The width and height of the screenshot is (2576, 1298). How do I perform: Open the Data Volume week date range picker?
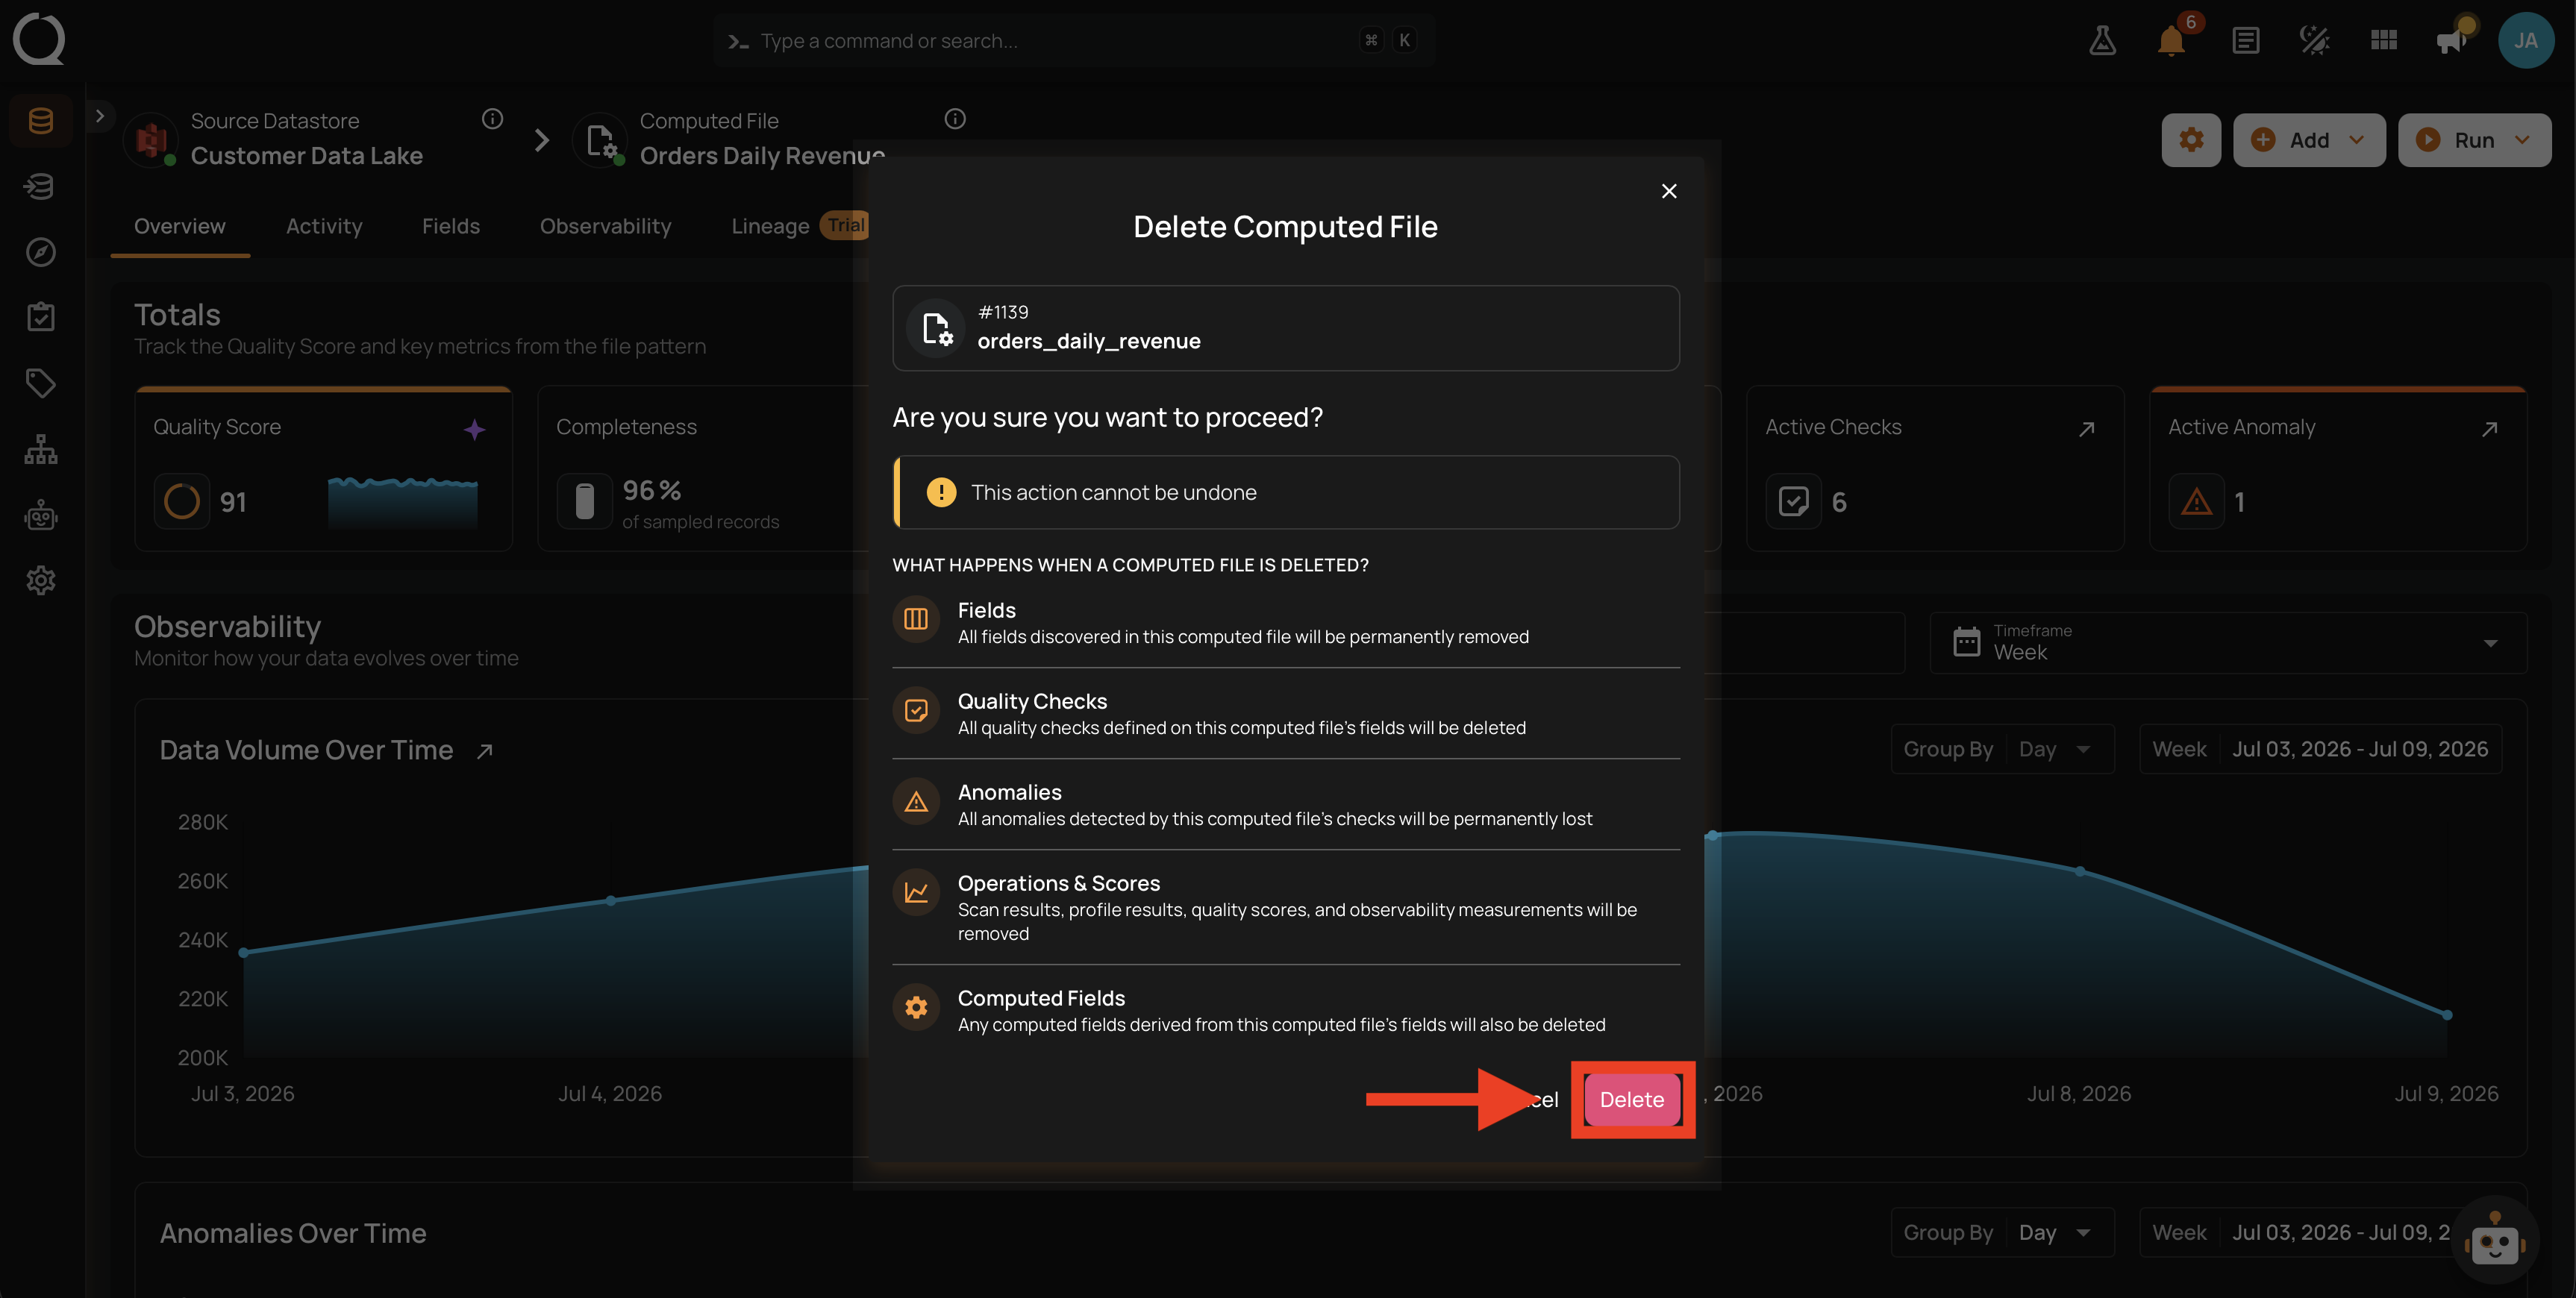tap(2320, 749)
